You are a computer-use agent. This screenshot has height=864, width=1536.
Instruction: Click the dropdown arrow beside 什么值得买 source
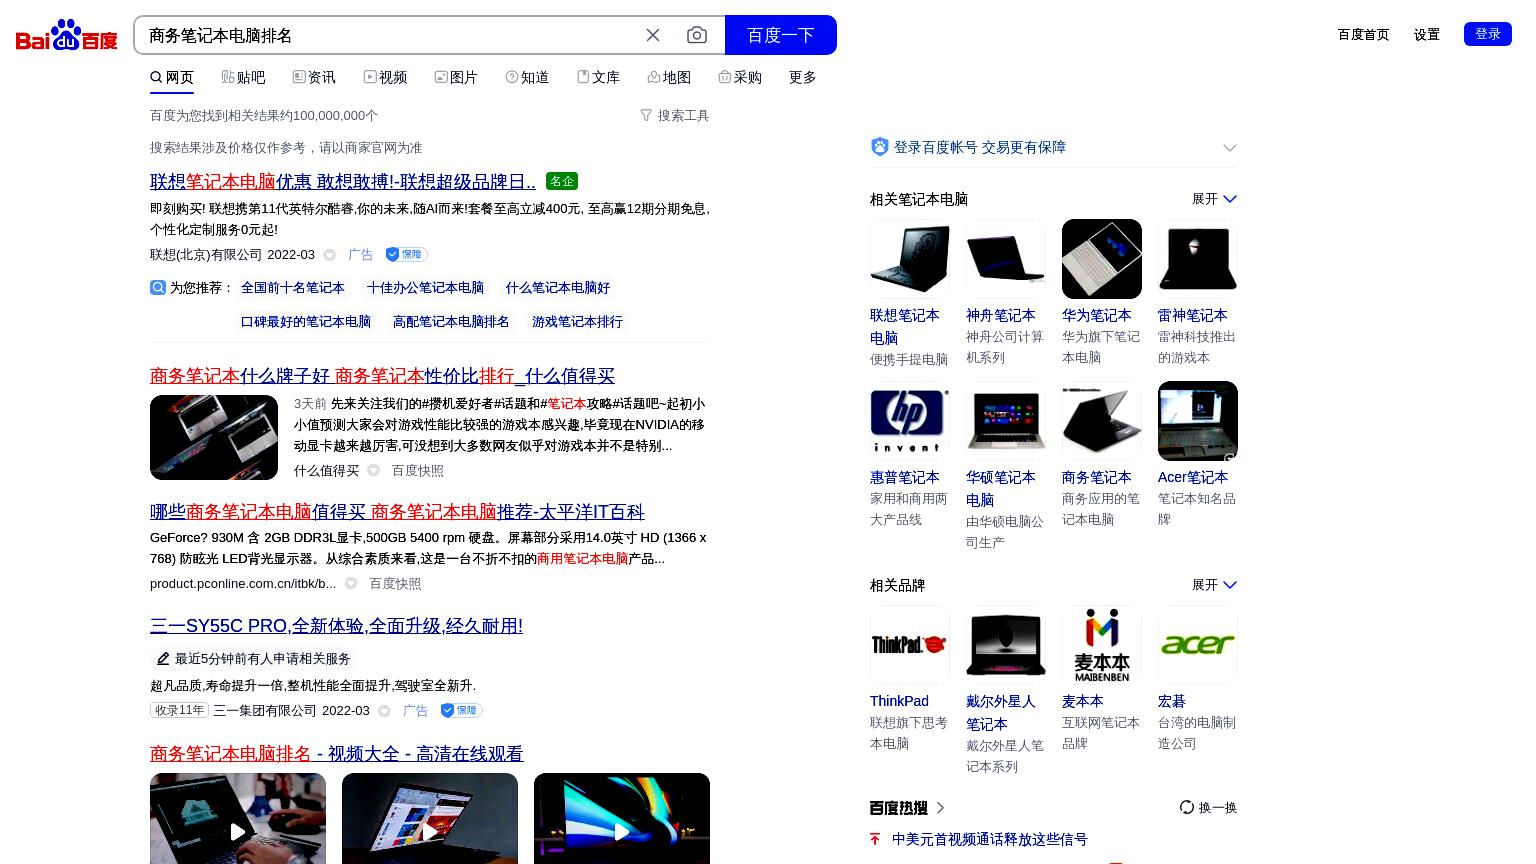point(373,470)
